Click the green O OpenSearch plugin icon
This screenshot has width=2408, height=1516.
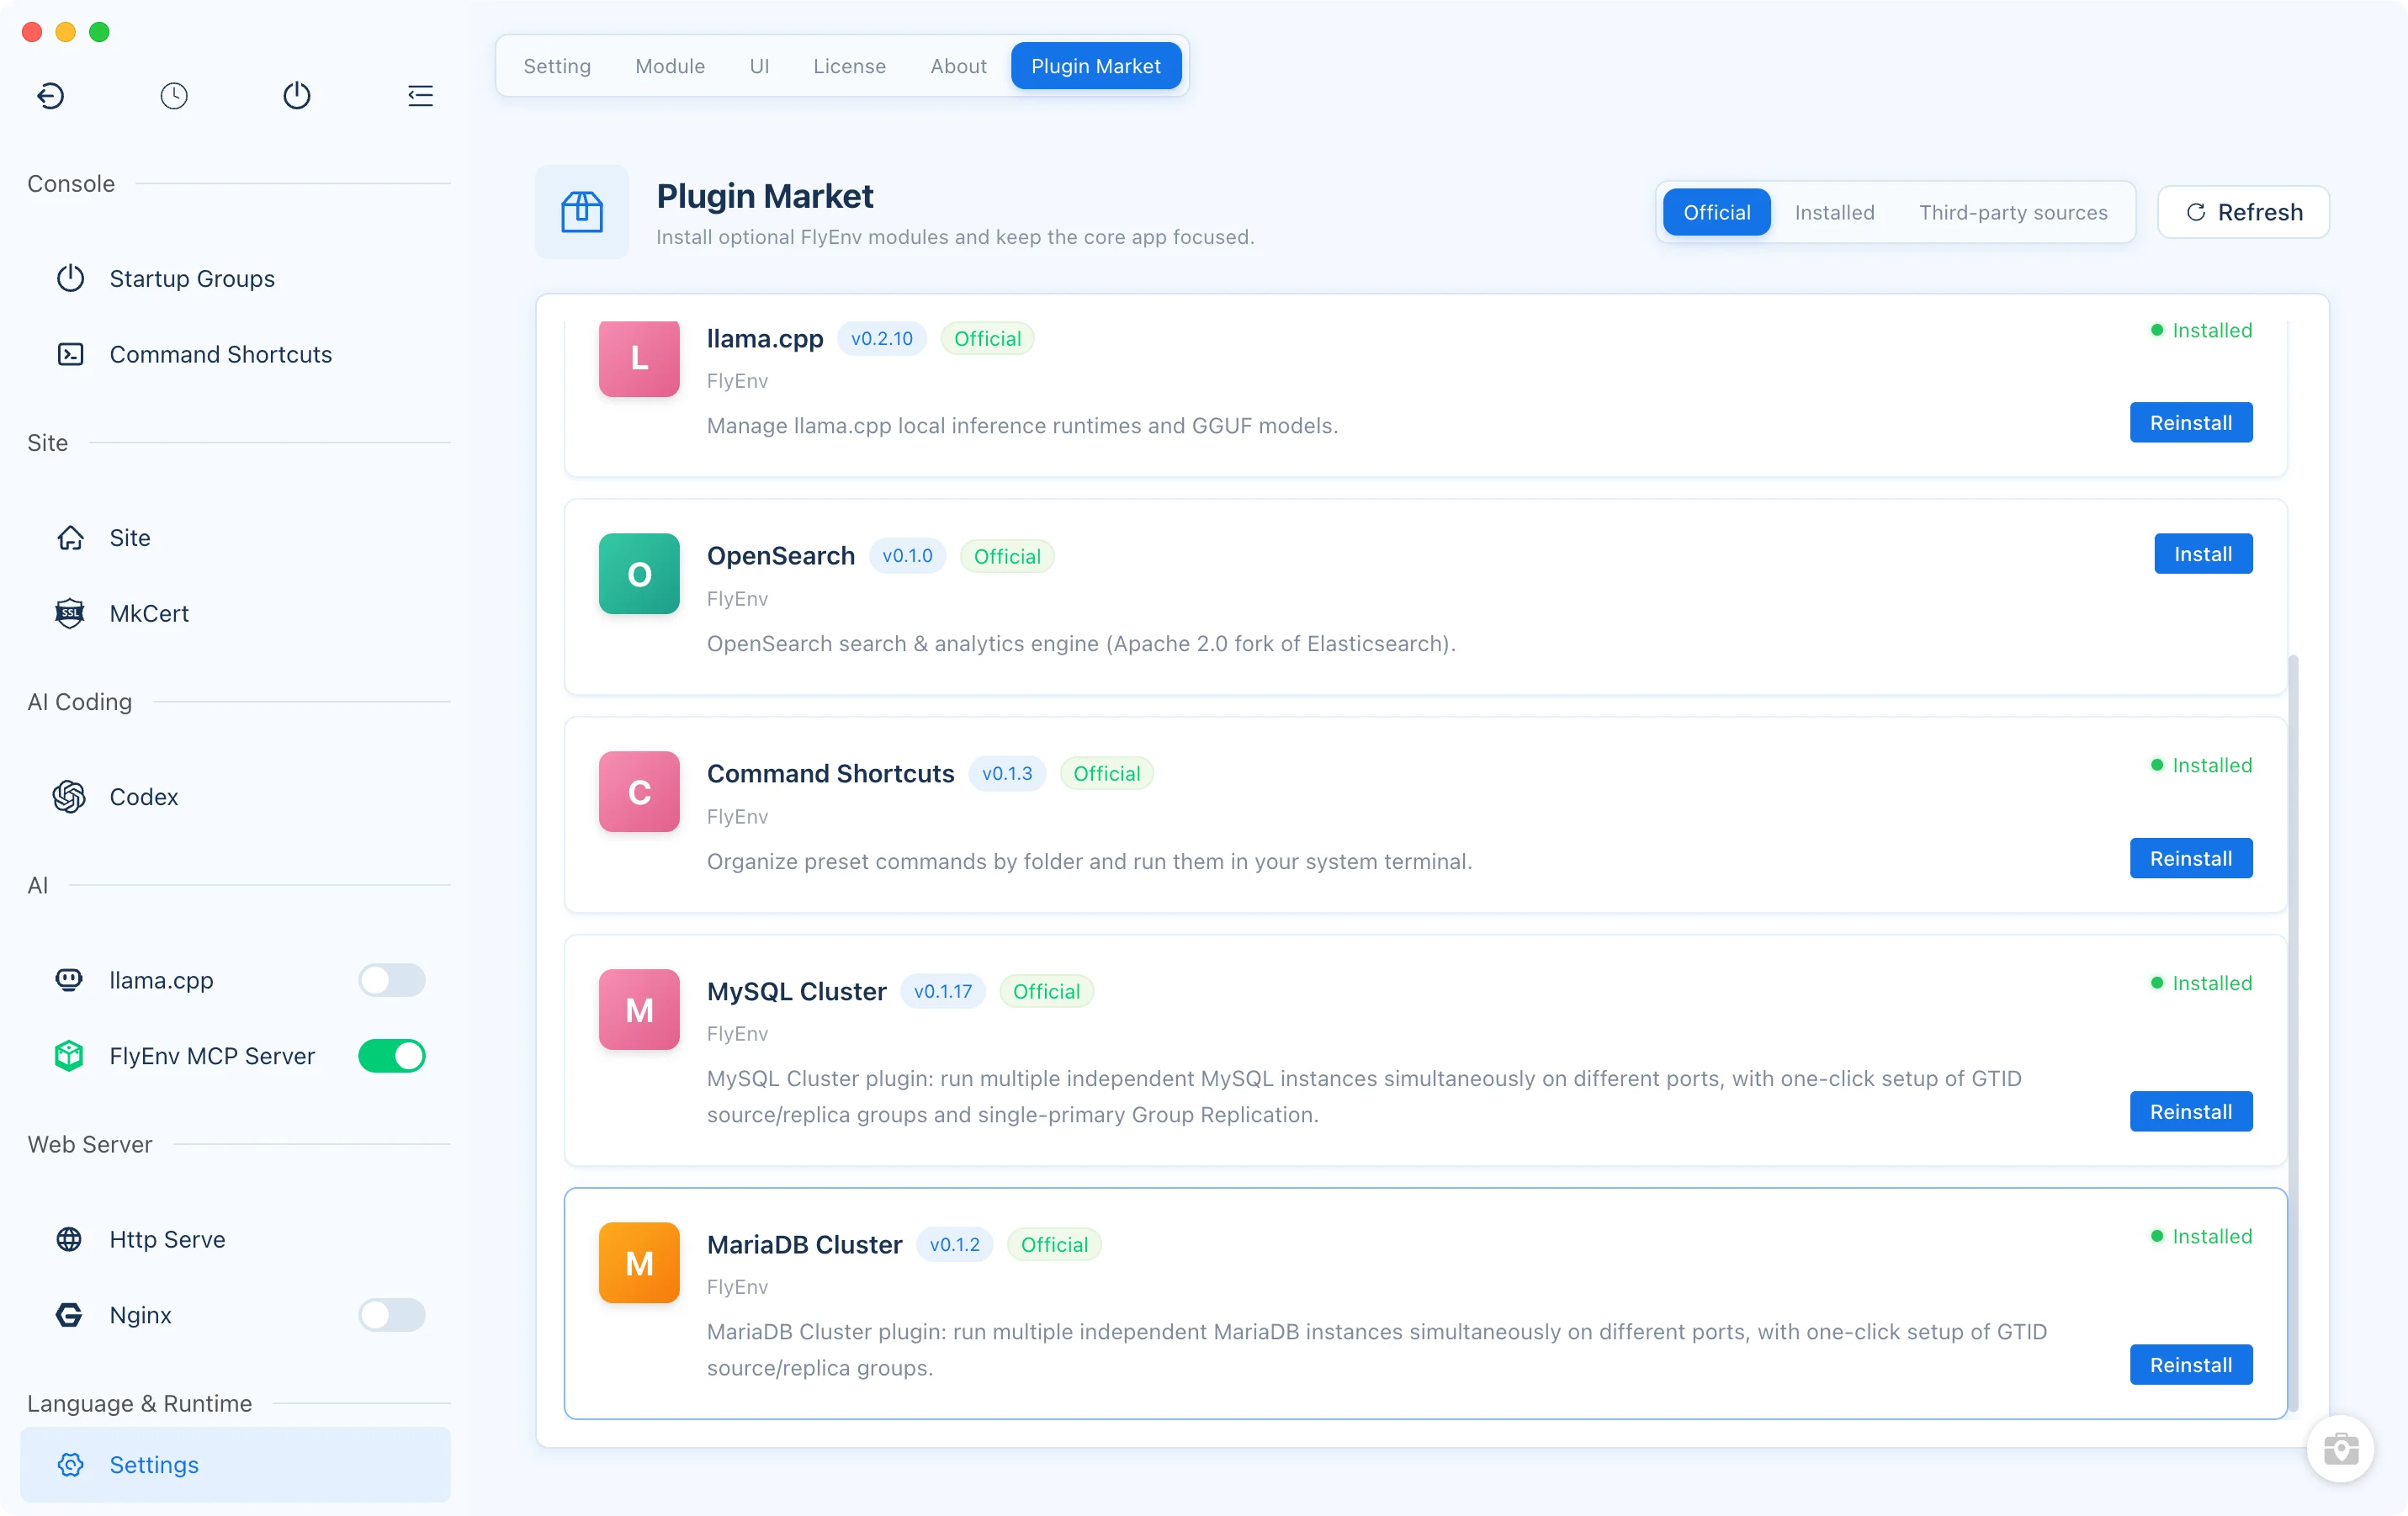pos(639,574)
